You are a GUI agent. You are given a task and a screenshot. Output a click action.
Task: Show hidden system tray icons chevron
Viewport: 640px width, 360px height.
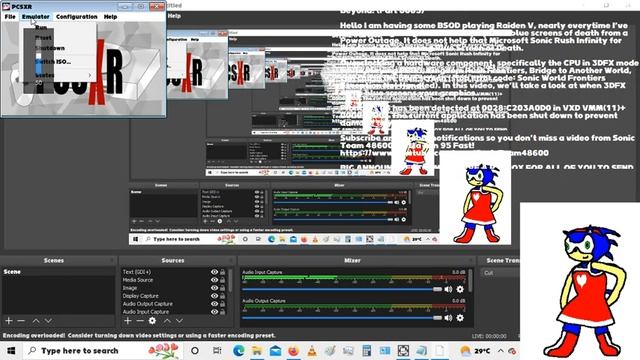point(500,351)
